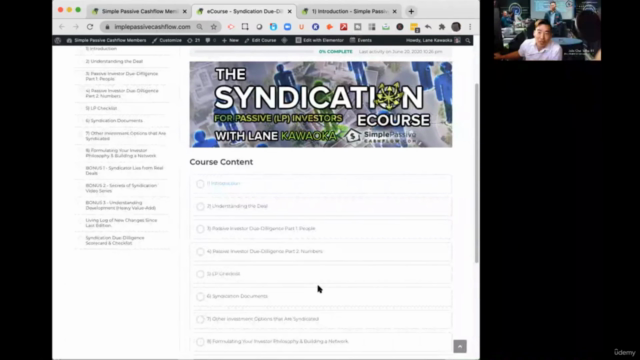Viewport: 640px width, 360px height.
Task: Mark lesson 8) Formulating Investor Philosophy circle
Action: point(200,342)
